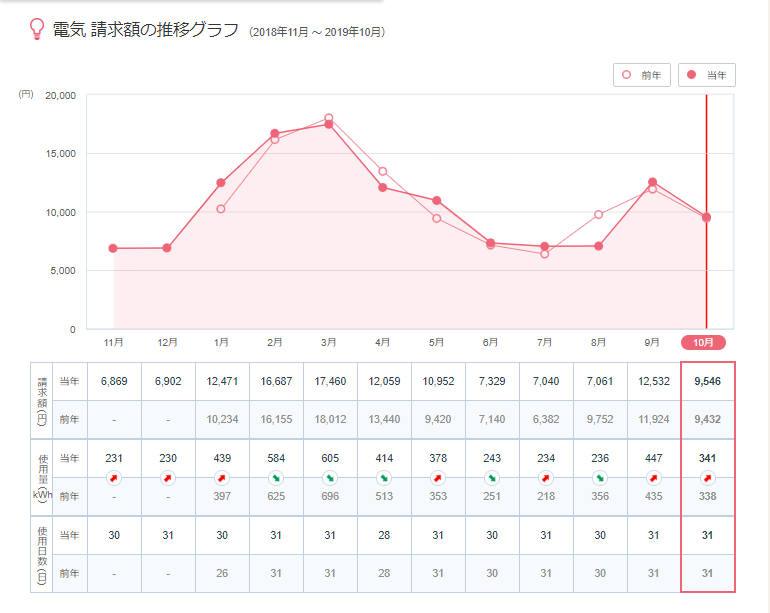Click the 9,752 previous-year billing cell
The height and width of the screenshot is (613, 770).
[x=600, y=419]
